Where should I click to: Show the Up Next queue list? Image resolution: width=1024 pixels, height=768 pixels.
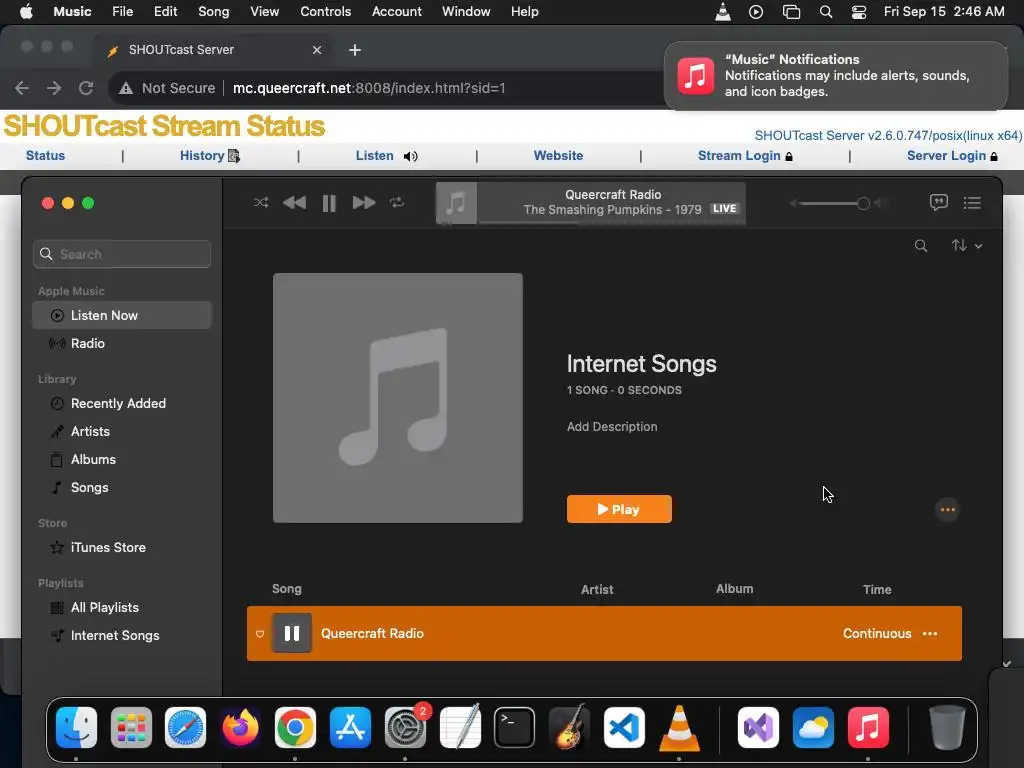coord(972,203)
